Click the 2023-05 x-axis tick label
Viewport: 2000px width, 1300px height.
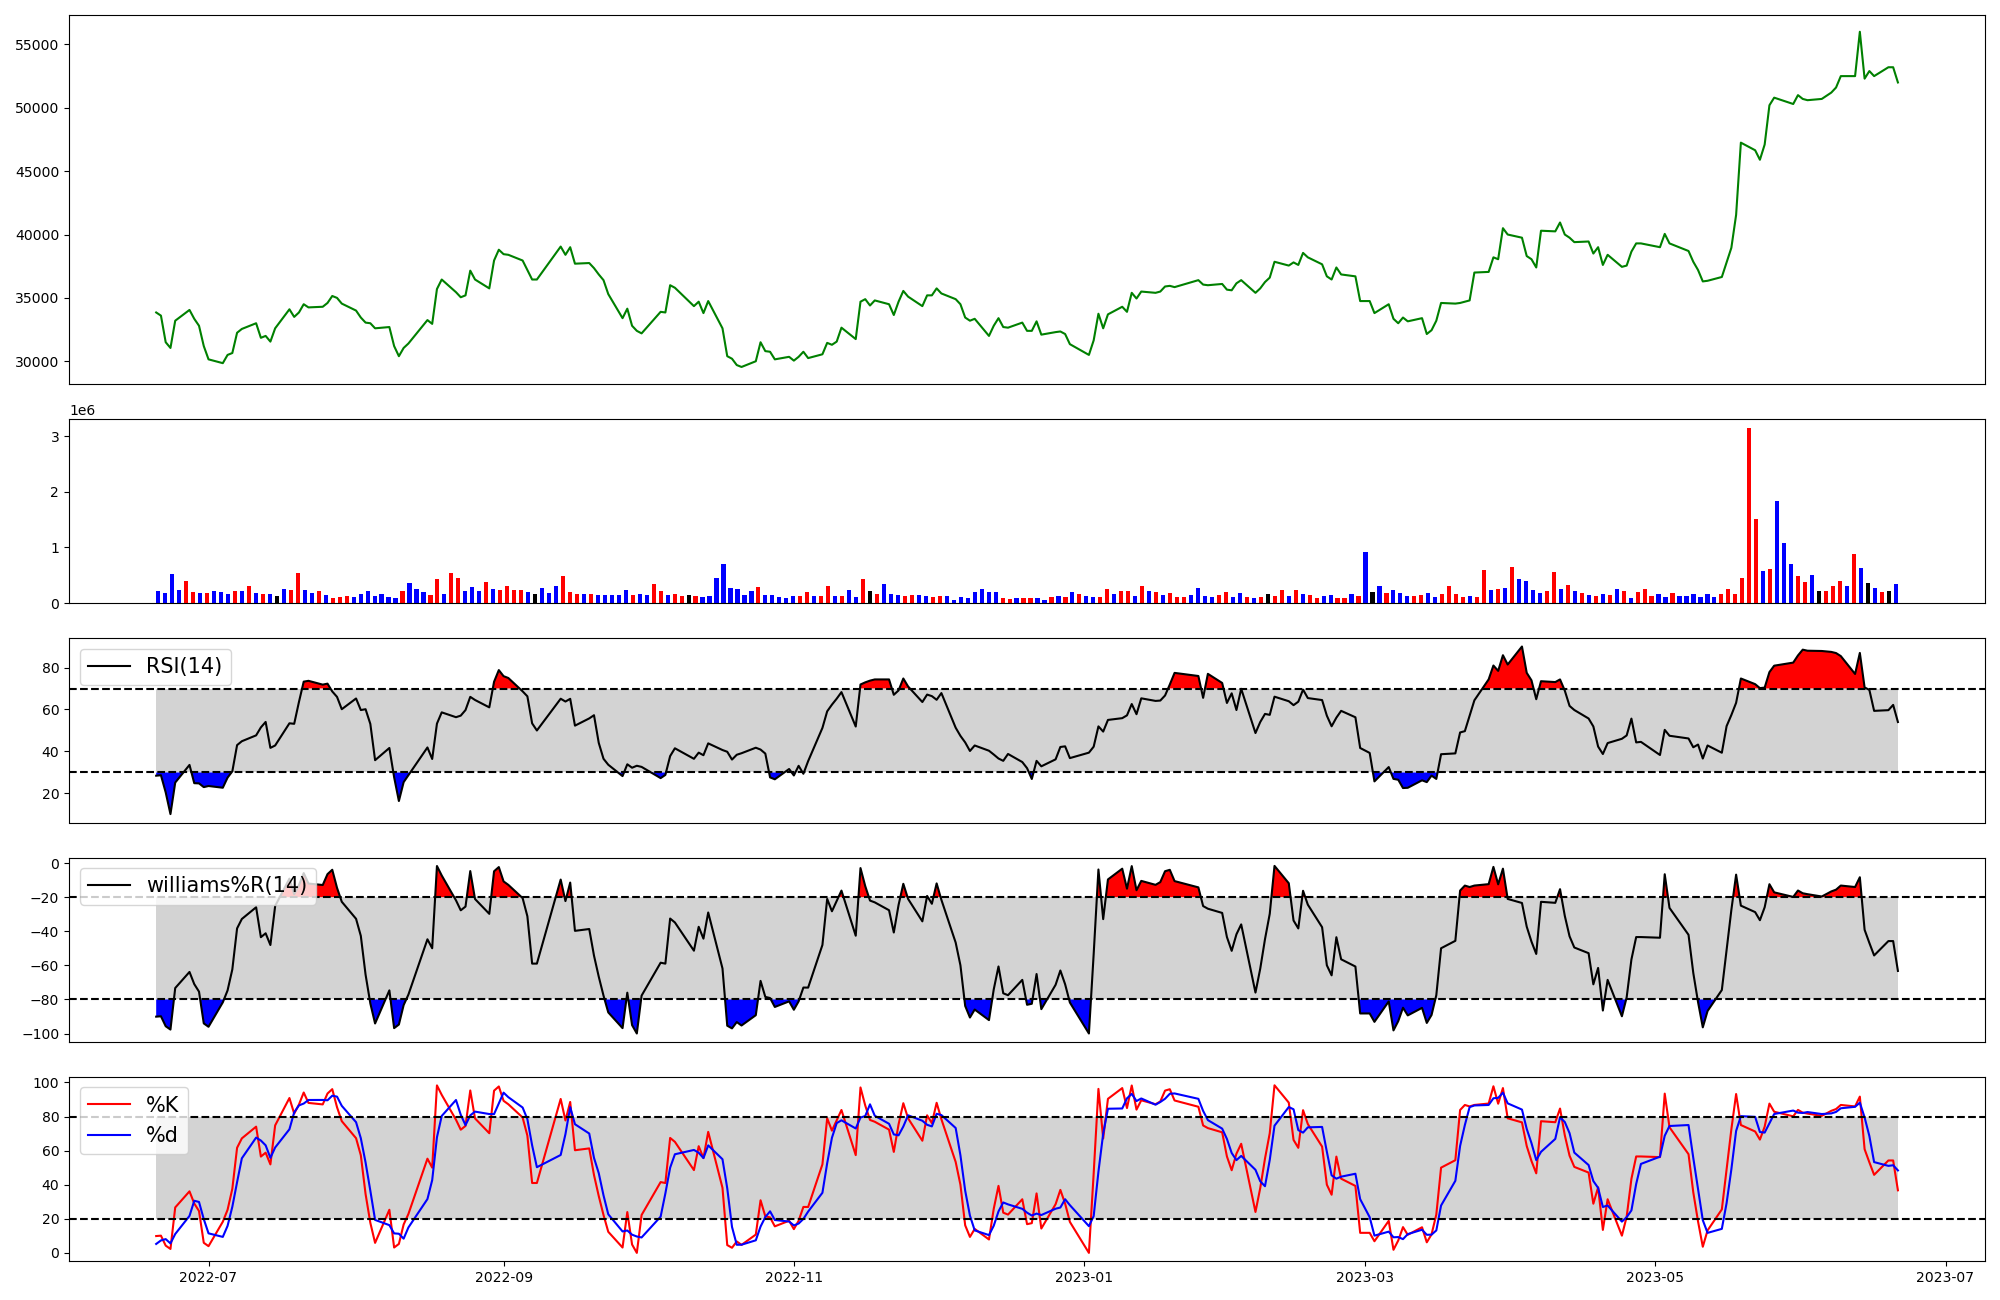(1655, 1277)
